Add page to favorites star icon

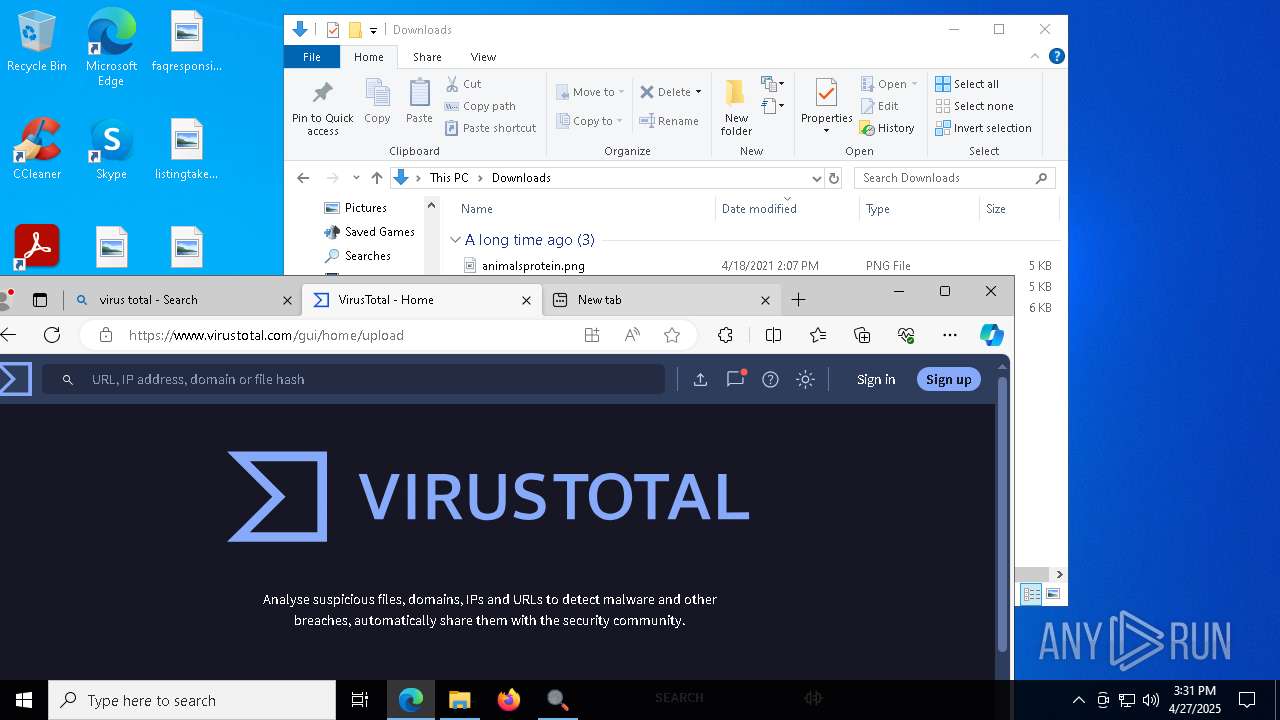(x=672, y=335)
